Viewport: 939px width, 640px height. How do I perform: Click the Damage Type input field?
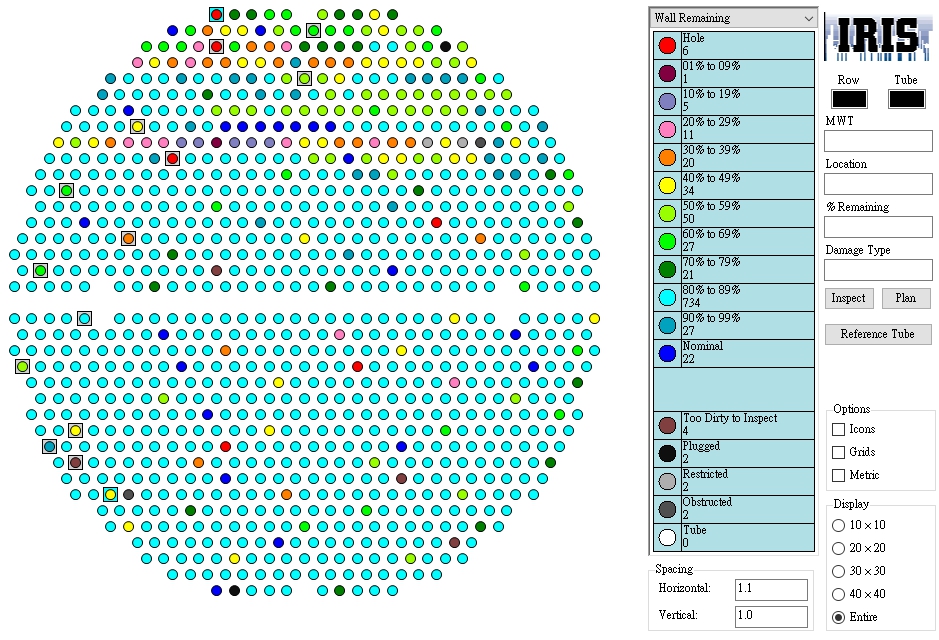point(878,270)
